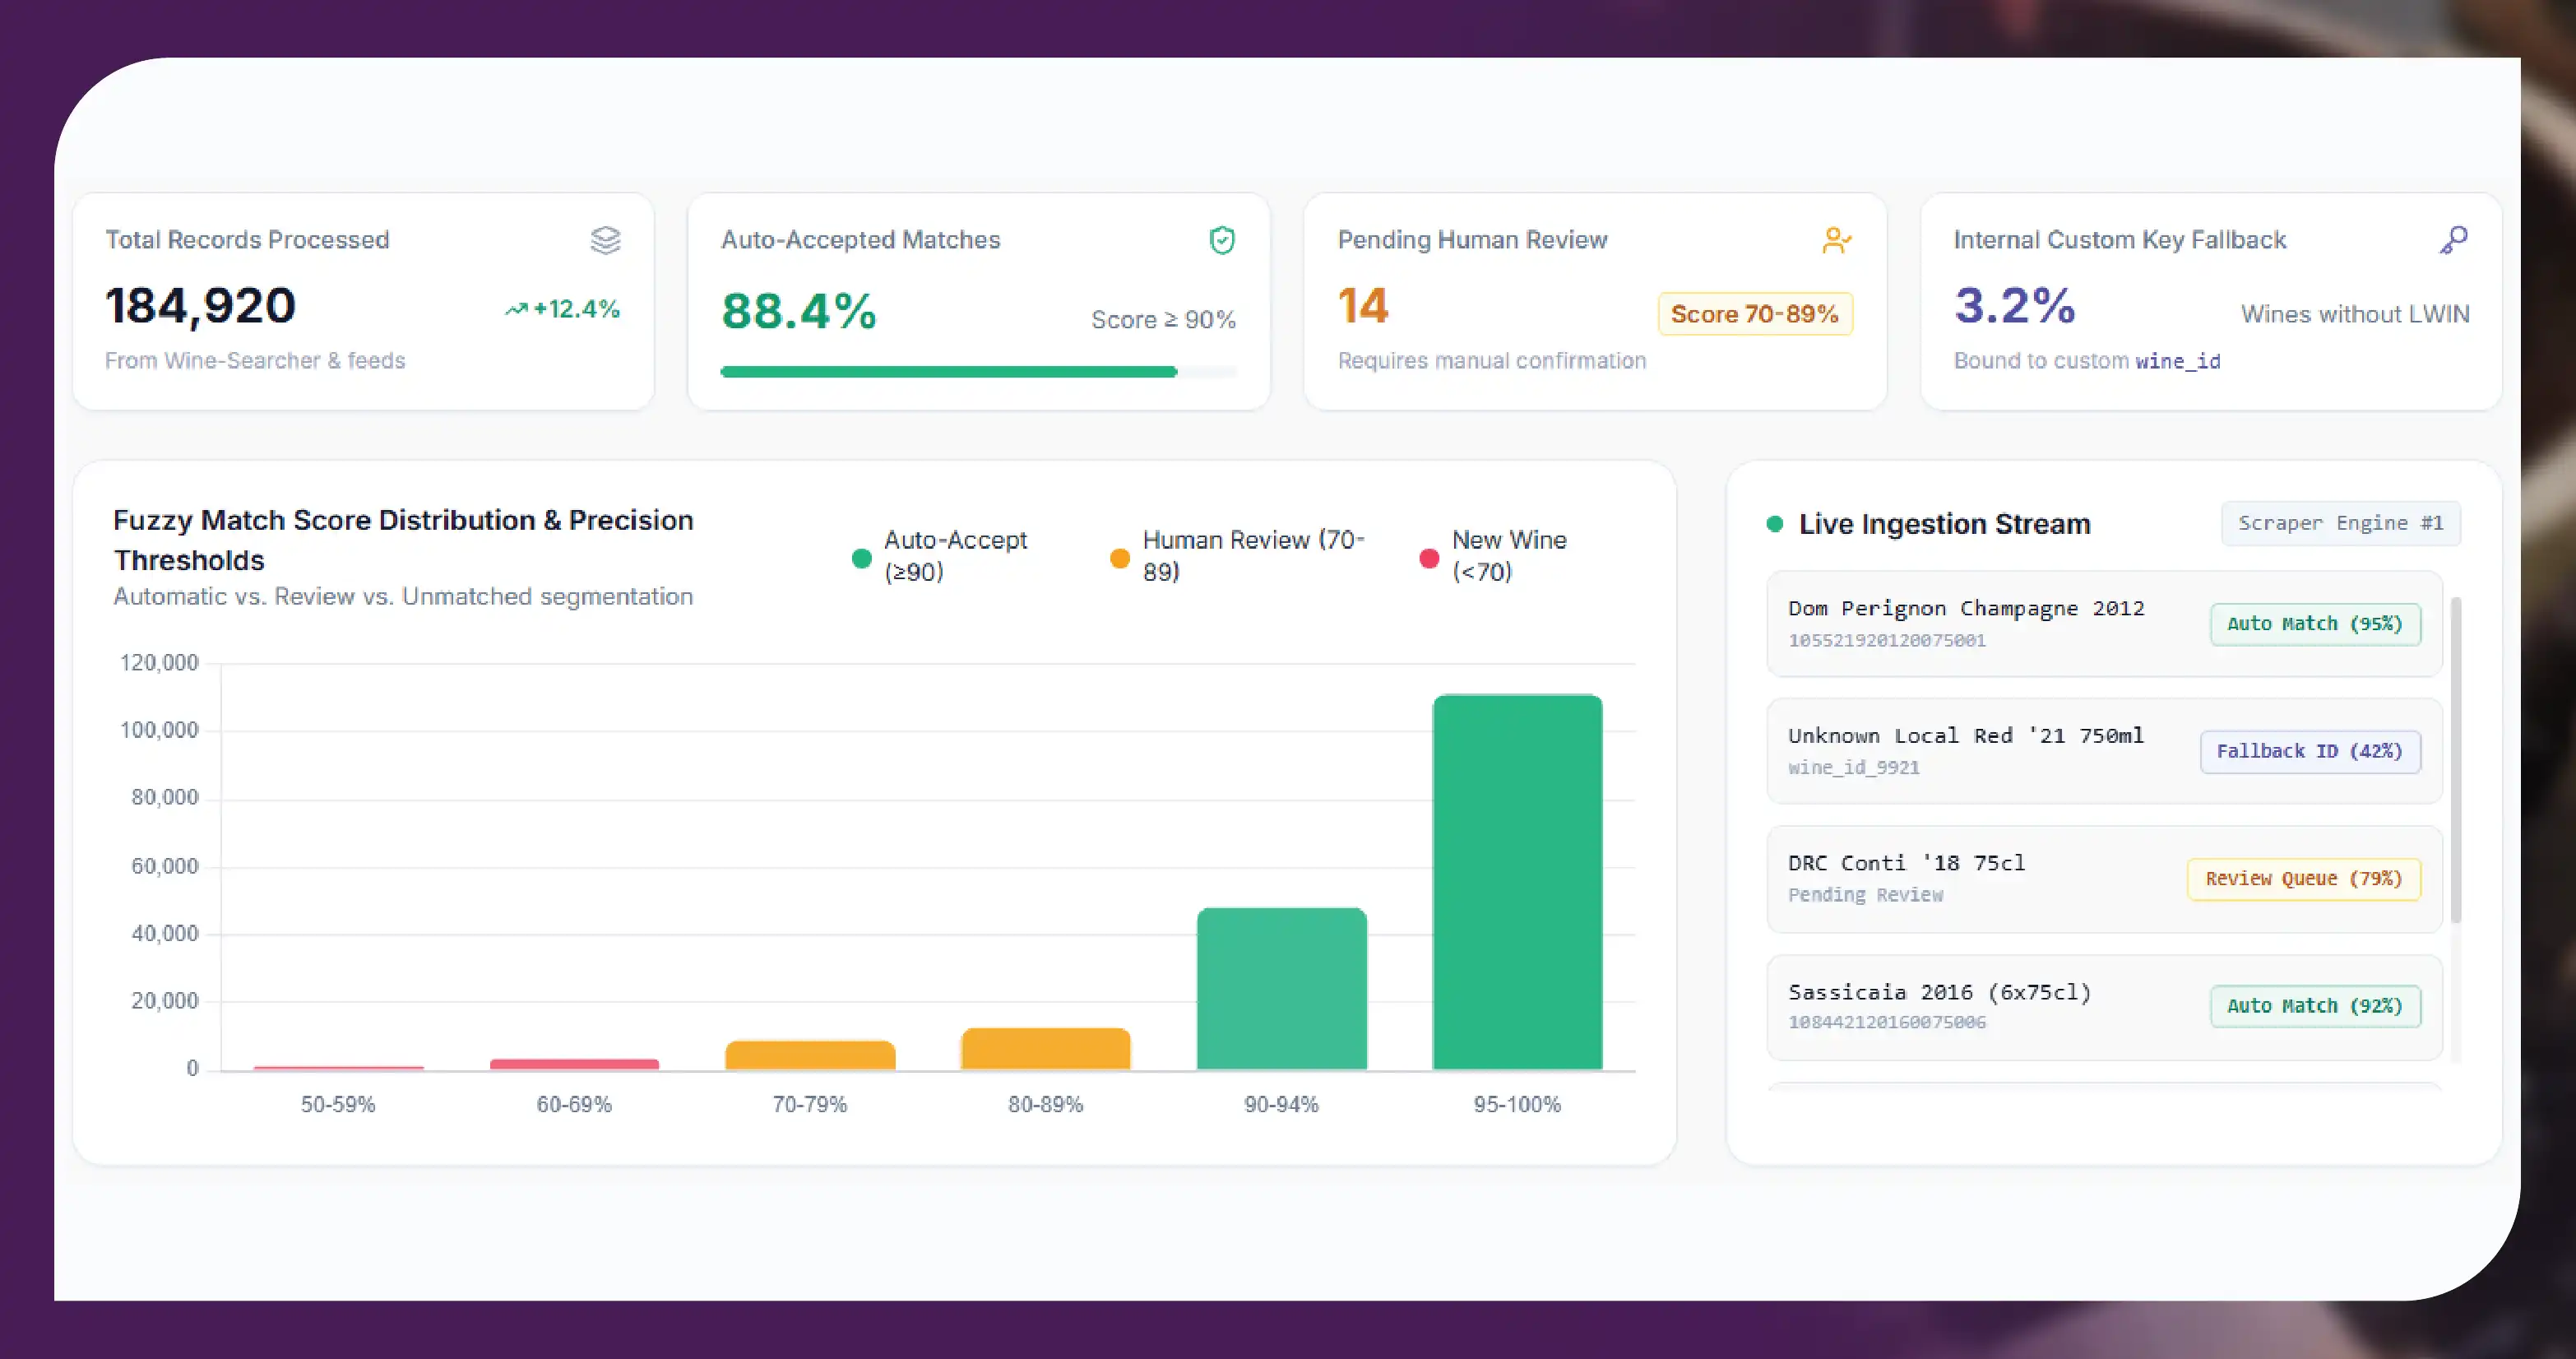Toggle the Auto-Accept (≥90) legend series
This screenshot has height=1359, width=2576.
(x=939, y=556)
